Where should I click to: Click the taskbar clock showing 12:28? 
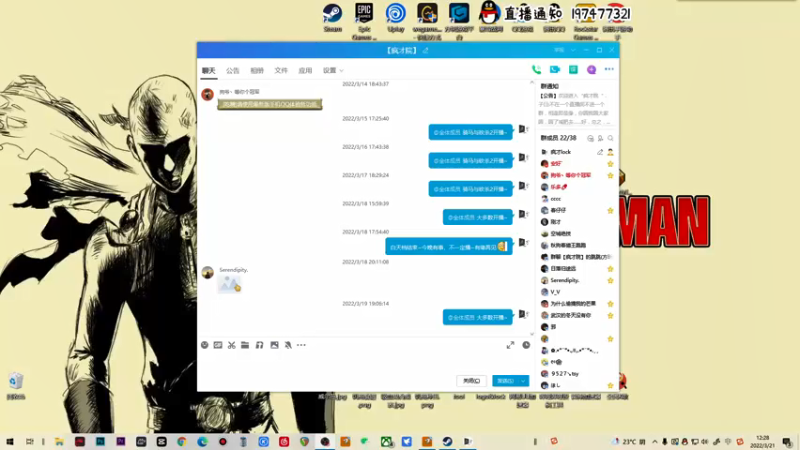(762, 442)
